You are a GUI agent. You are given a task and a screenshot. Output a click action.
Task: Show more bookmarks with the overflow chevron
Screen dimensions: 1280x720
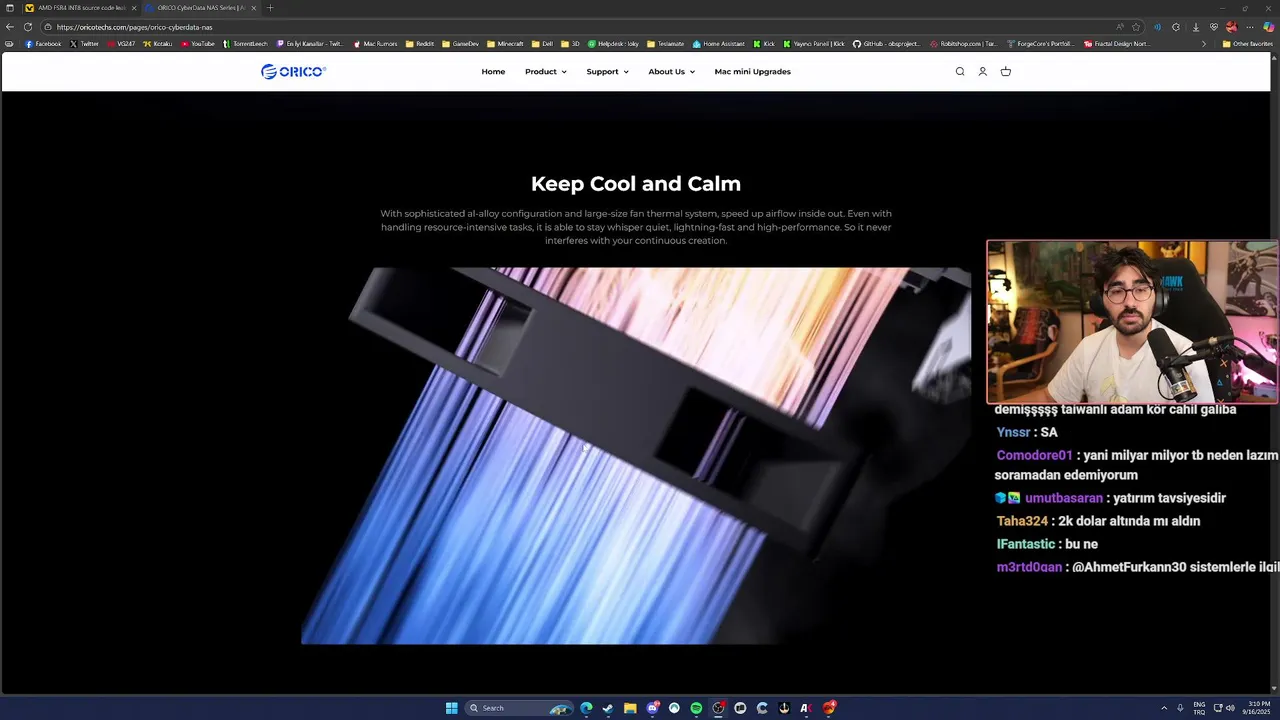[x=1204, y=44]
